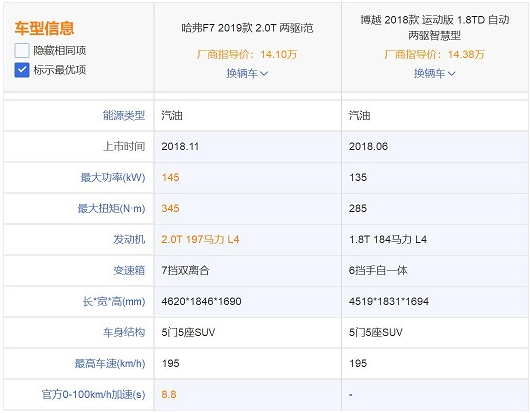Click the 发动机 row label
Image resolution: width=531 pixels, height=413 pixels.
click(129, 239)
